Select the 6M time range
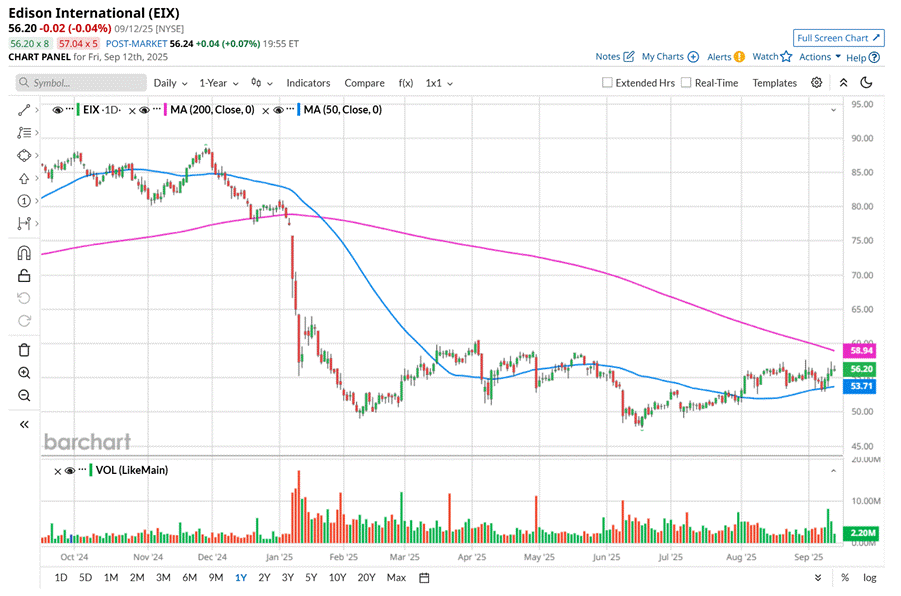The image size is (901, 596). pyautogui.click(x=189, y=578)
